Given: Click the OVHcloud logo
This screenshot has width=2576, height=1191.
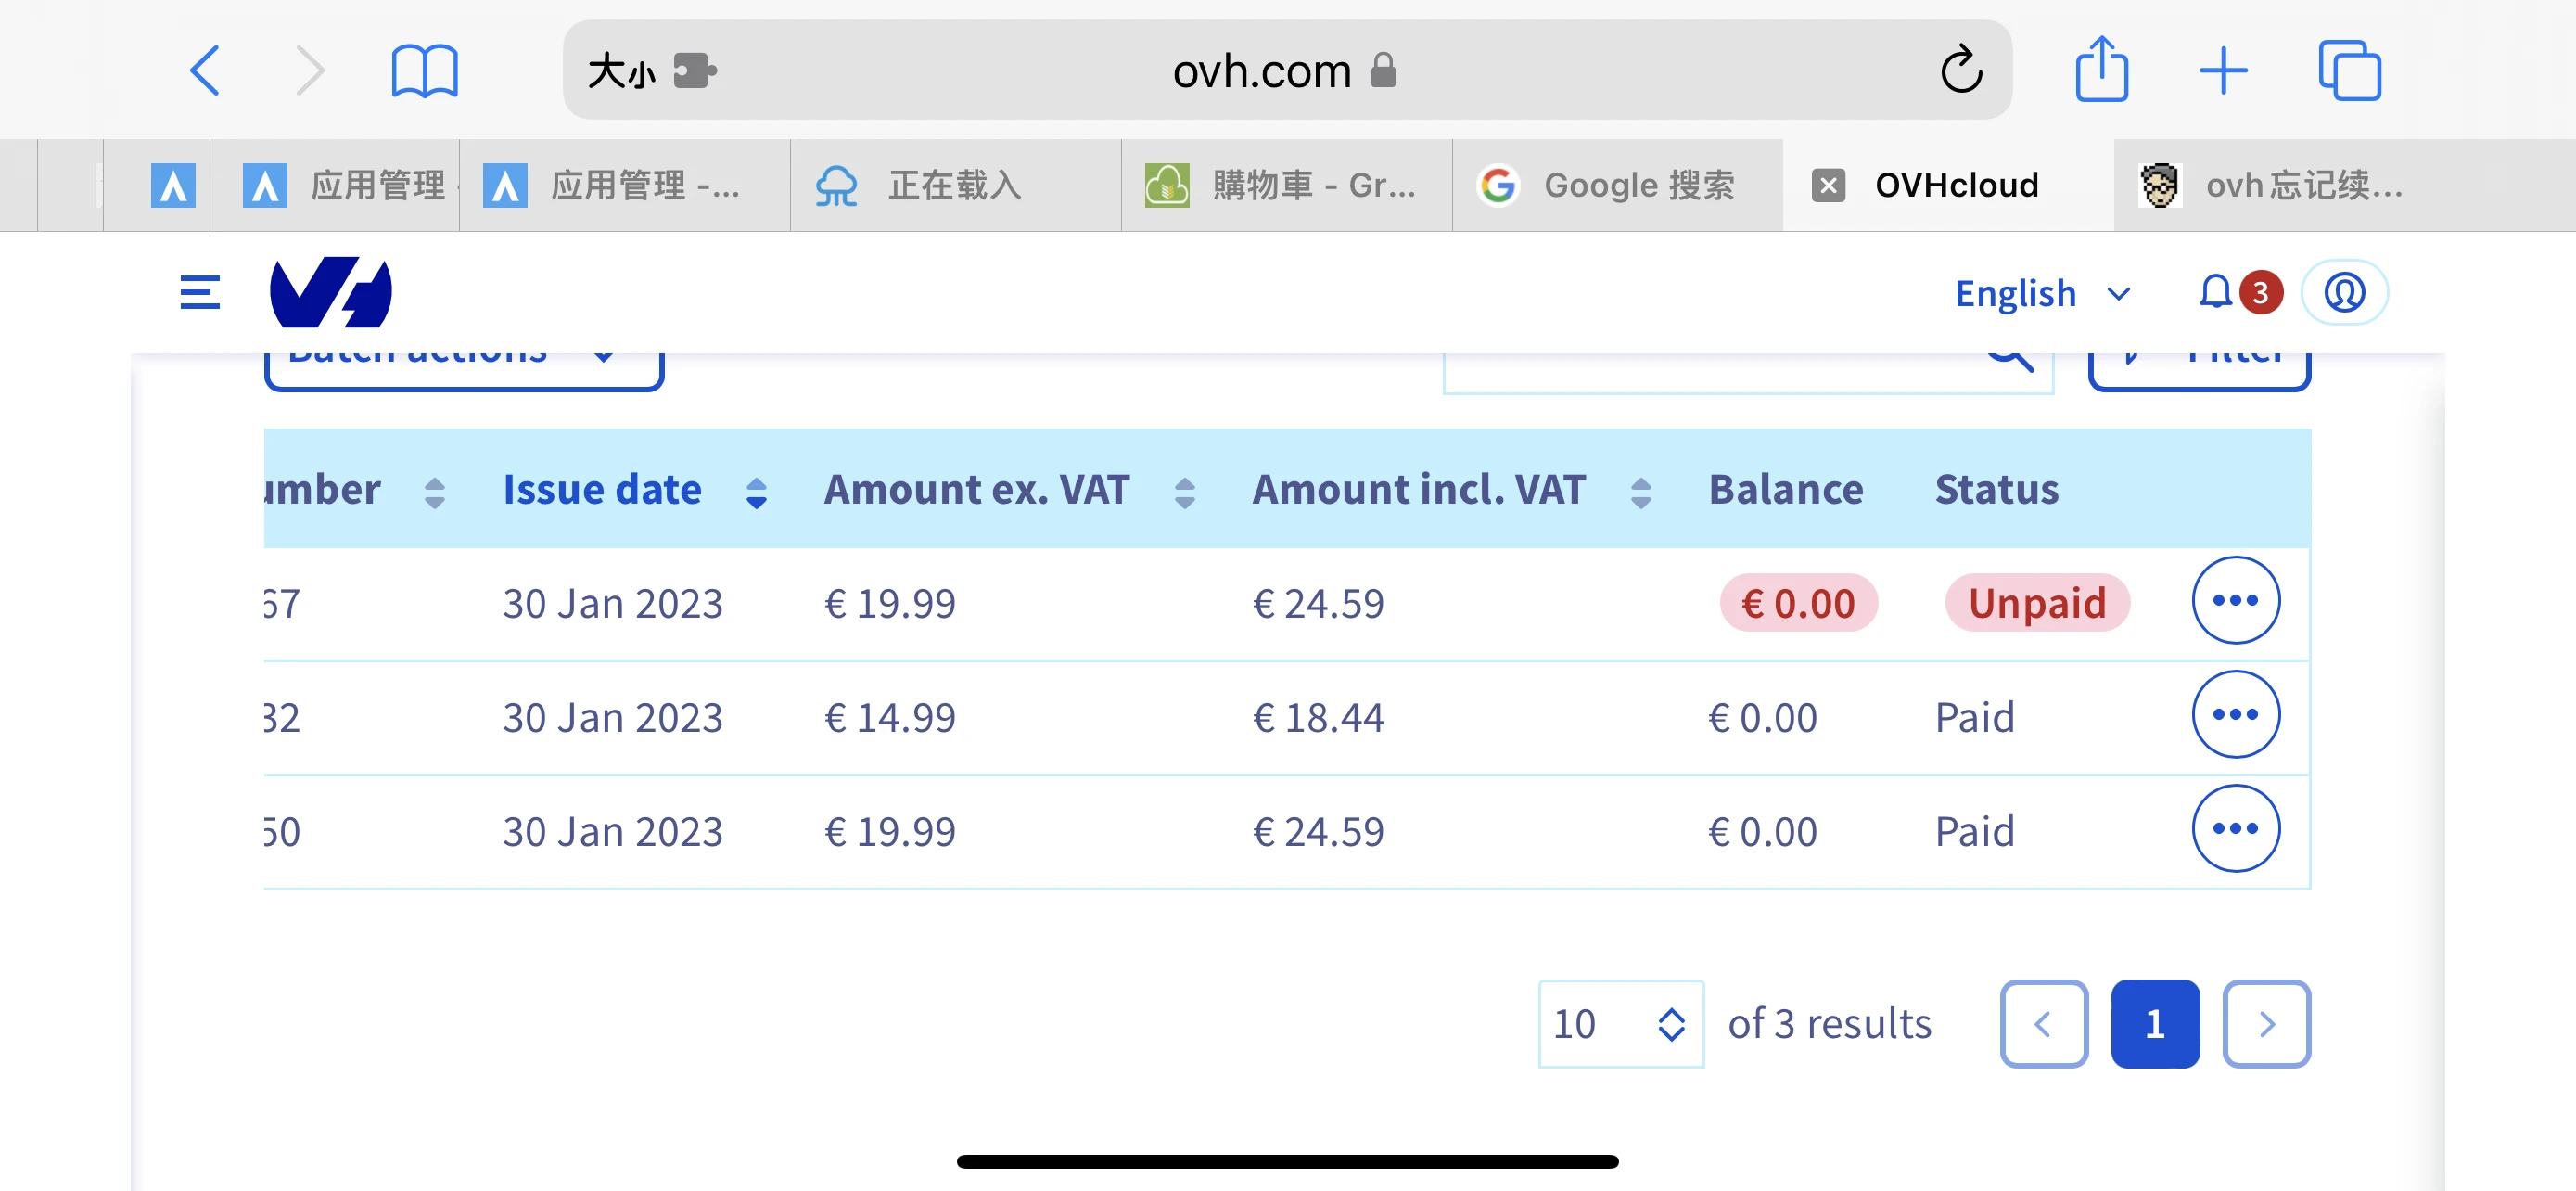Looking at the screenshot, I should point(330,292).
